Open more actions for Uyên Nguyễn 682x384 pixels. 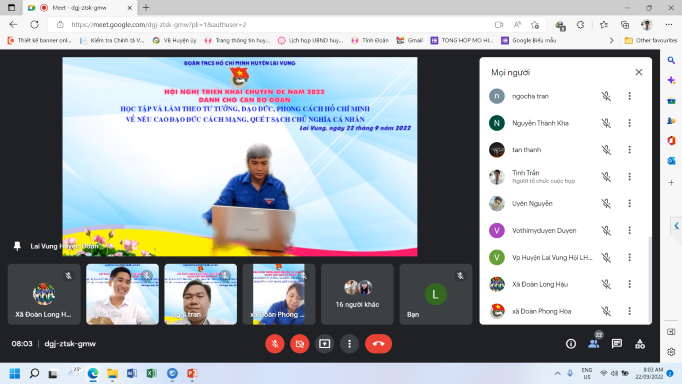pos(629,204)
